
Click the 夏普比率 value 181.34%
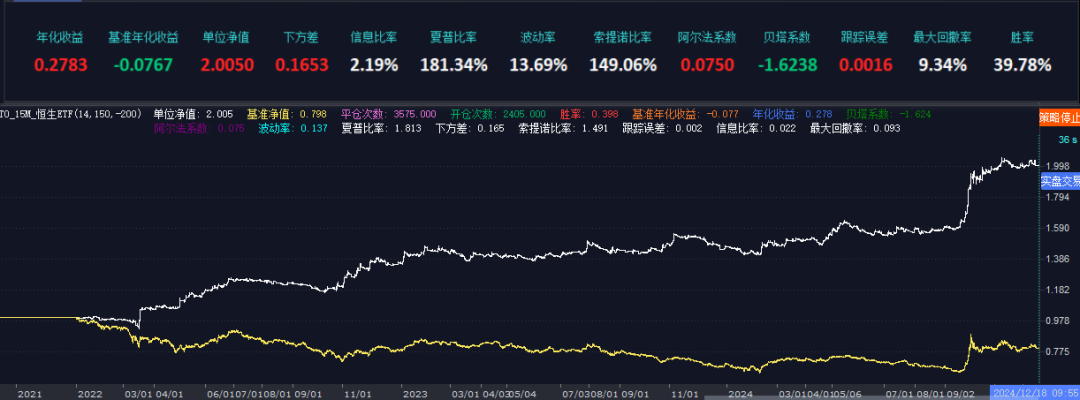pyautogui.click(x=454, y=65)
